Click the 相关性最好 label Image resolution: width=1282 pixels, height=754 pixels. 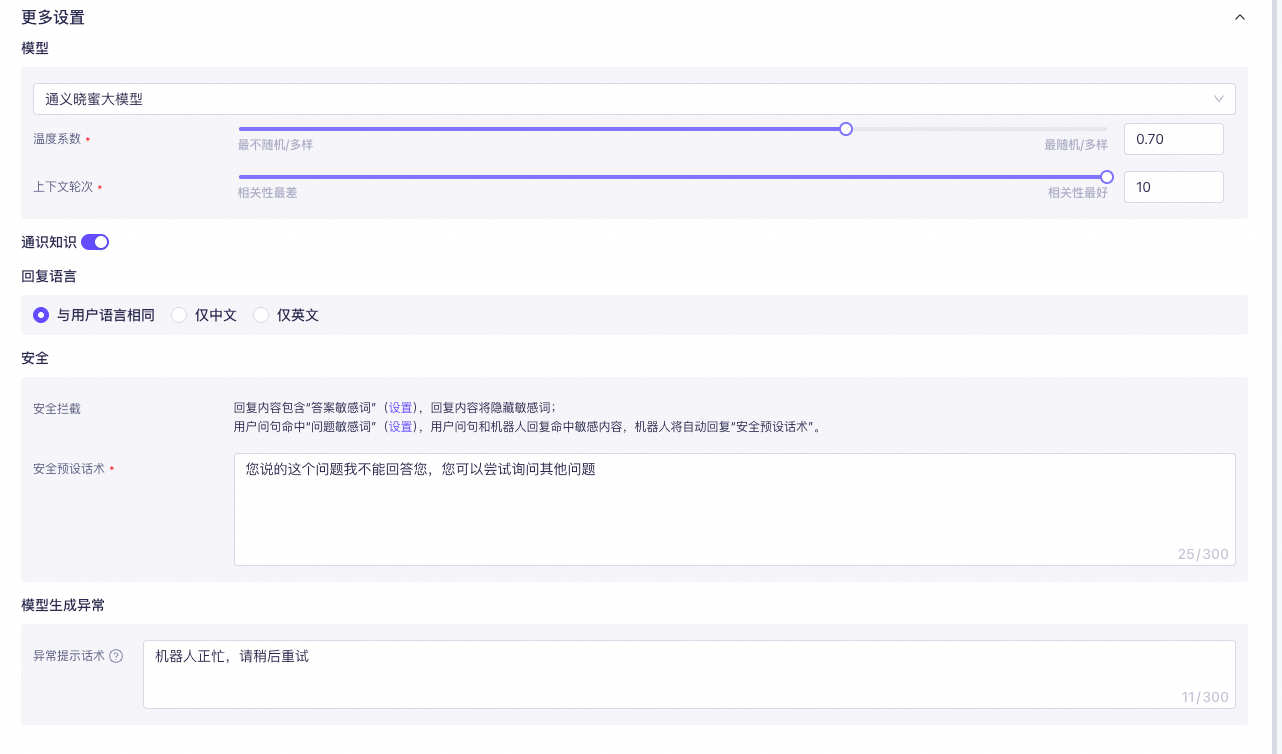[1078, 193]
